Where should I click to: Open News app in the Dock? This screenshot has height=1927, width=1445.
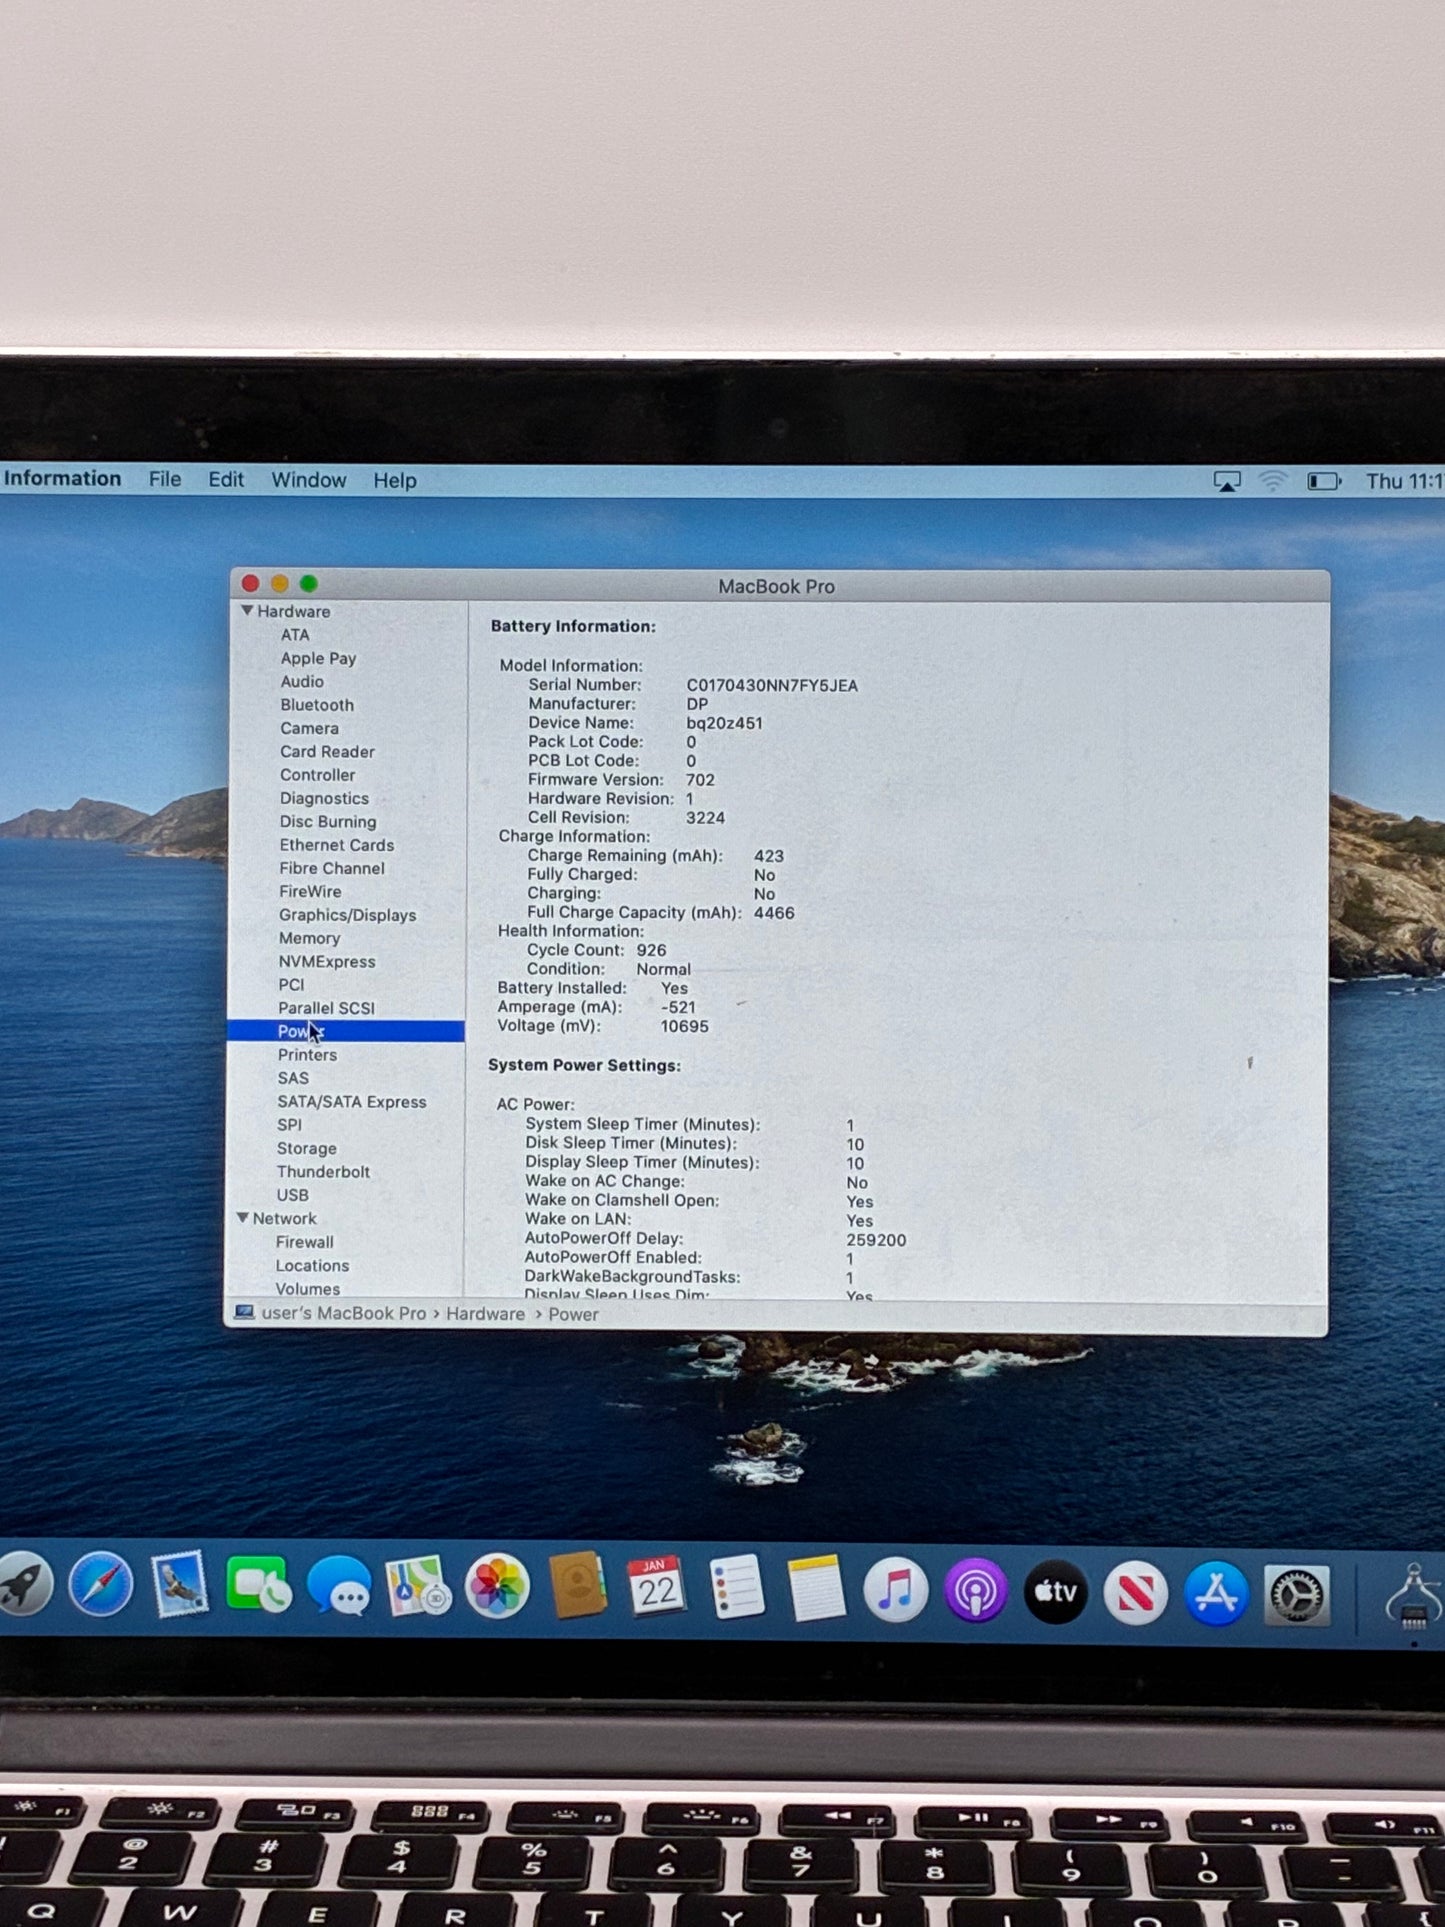tap(1136, 1592)
